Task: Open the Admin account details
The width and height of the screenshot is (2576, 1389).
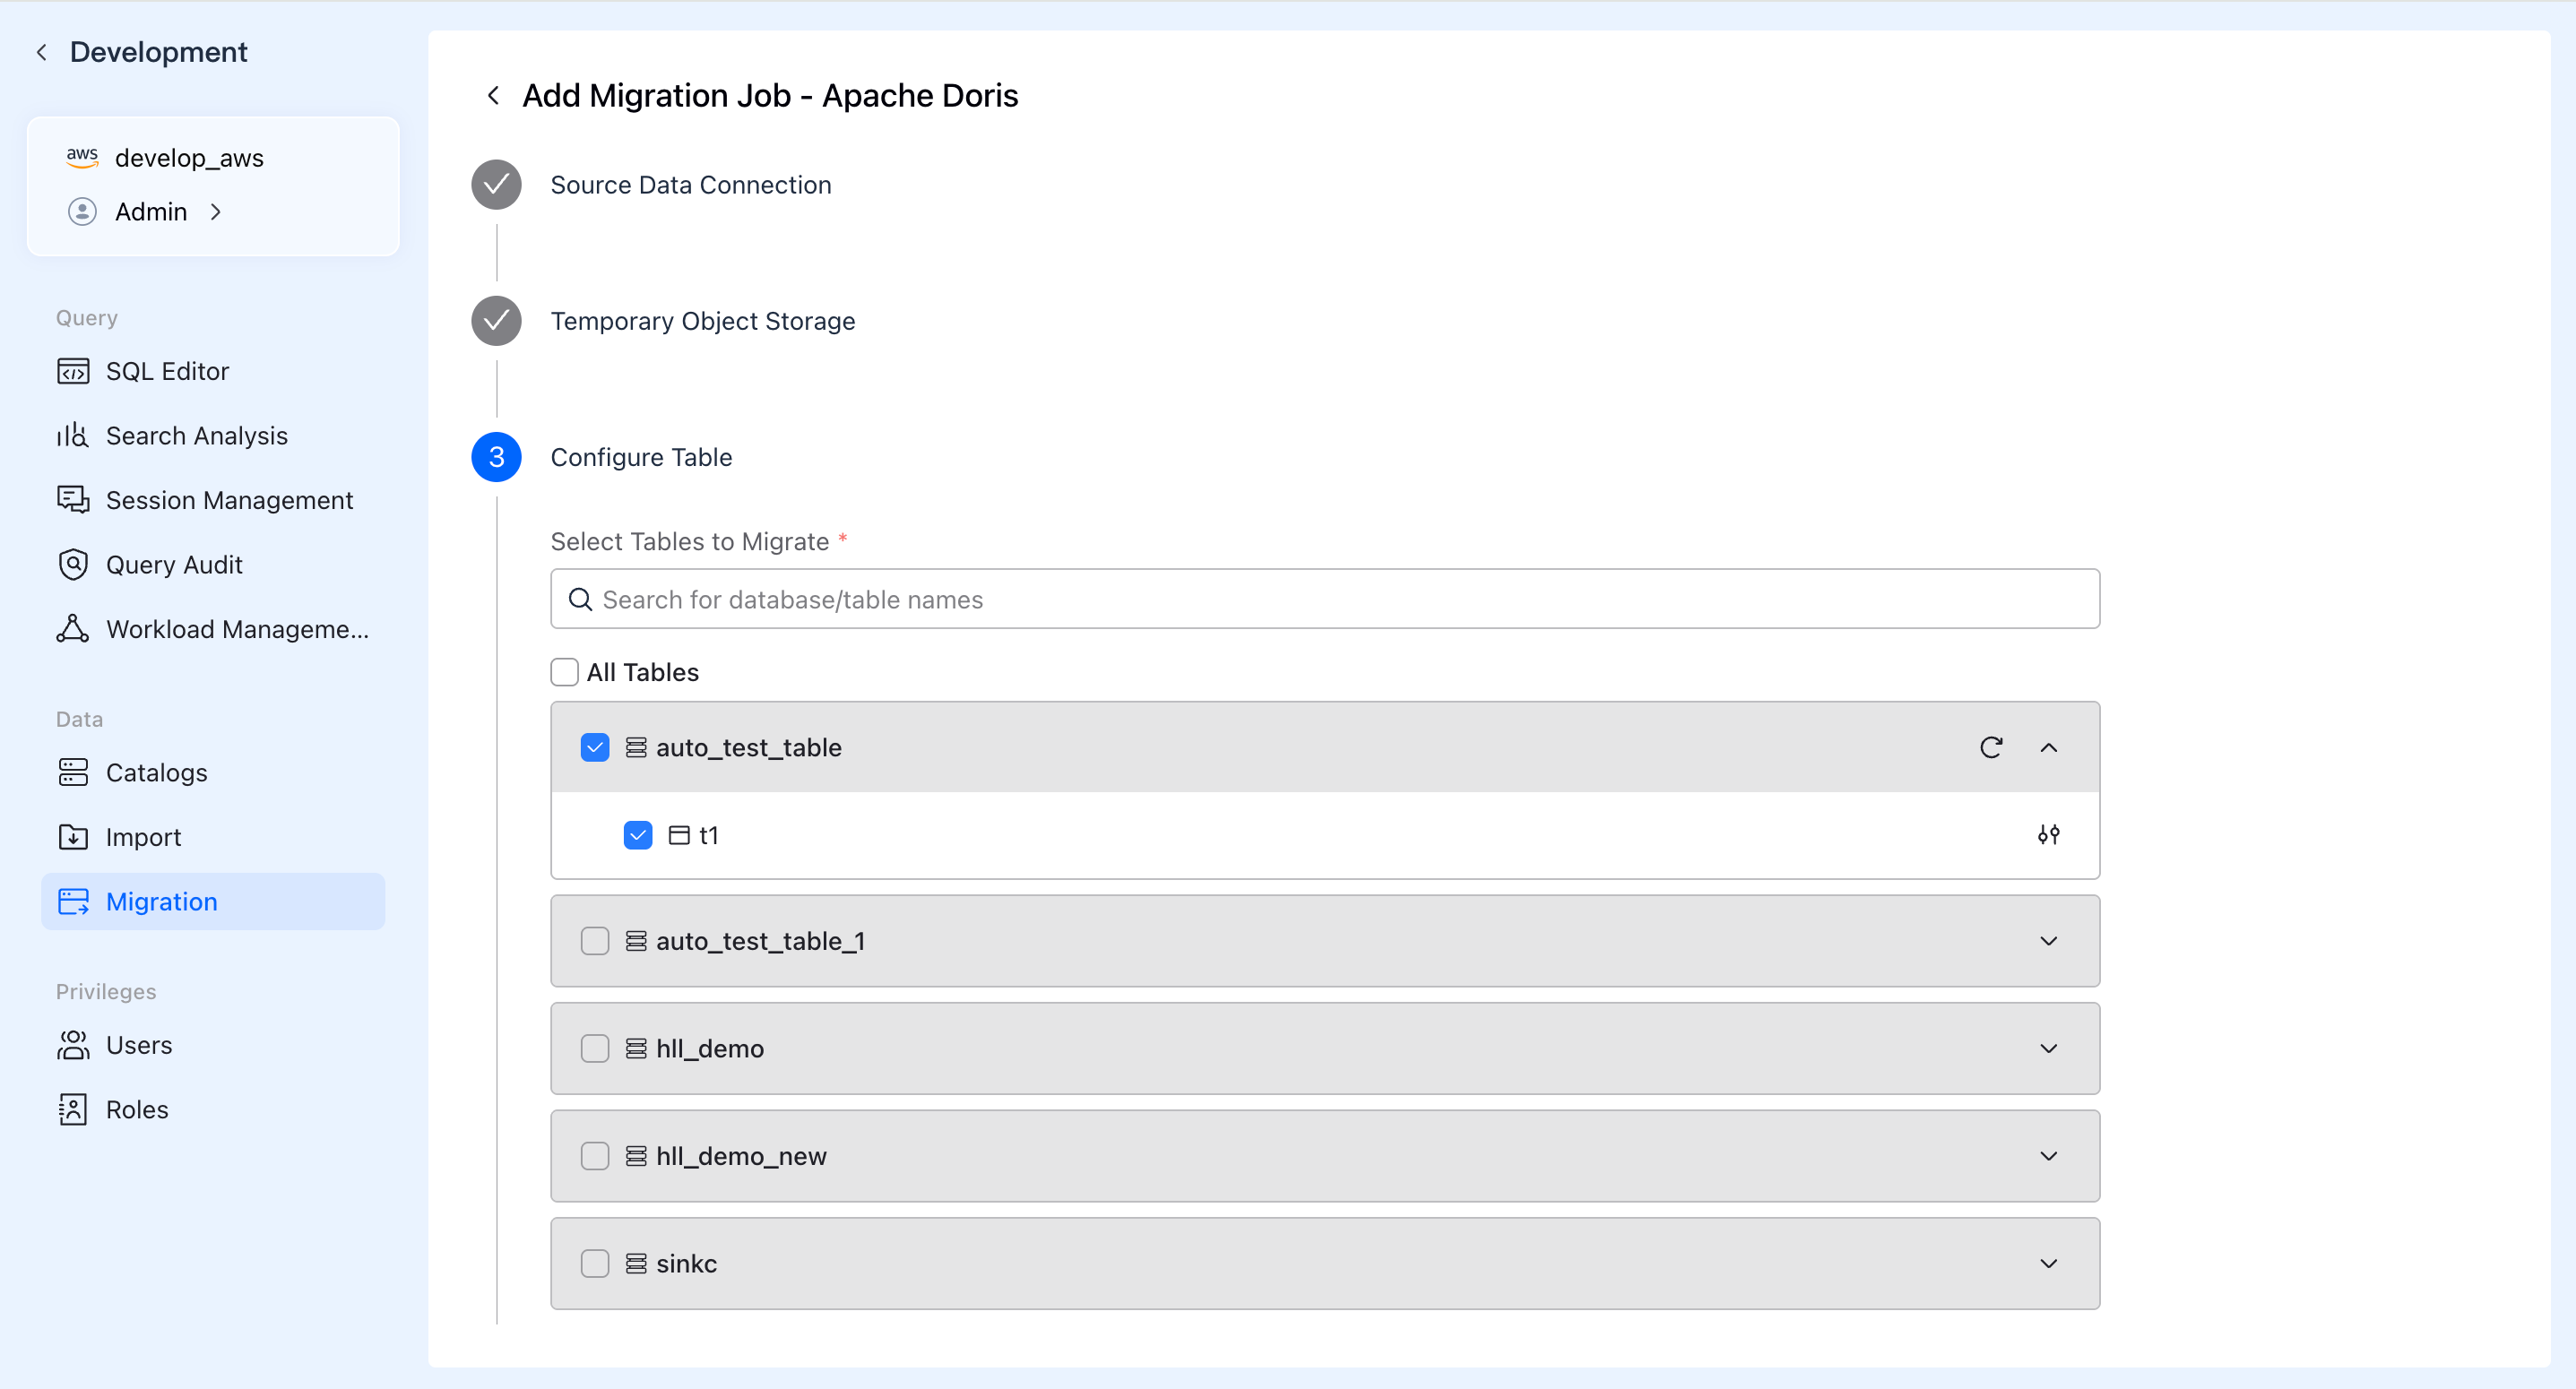Action: (x=151, y=211)
